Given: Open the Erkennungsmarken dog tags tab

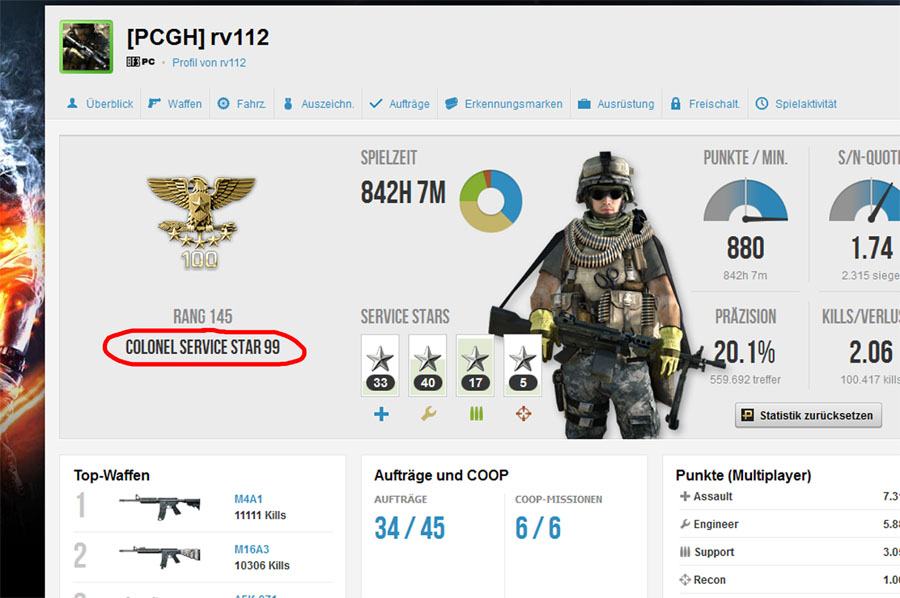Looking at the screenshot, I should [504, 104].
